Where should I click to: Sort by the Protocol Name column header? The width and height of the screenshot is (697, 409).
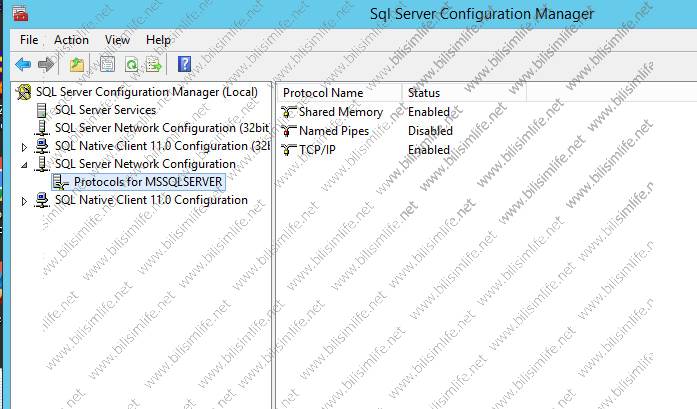340,93
